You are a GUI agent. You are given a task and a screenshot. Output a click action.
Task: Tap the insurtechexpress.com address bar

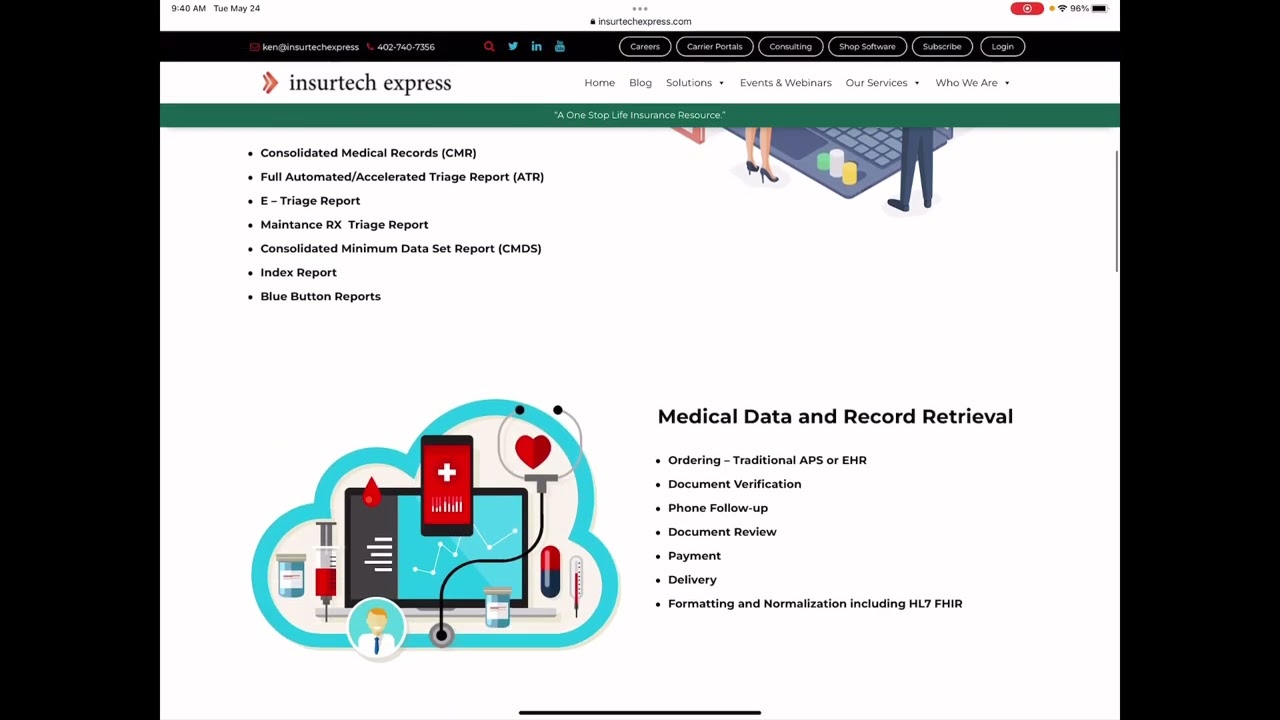coord(640,21)
